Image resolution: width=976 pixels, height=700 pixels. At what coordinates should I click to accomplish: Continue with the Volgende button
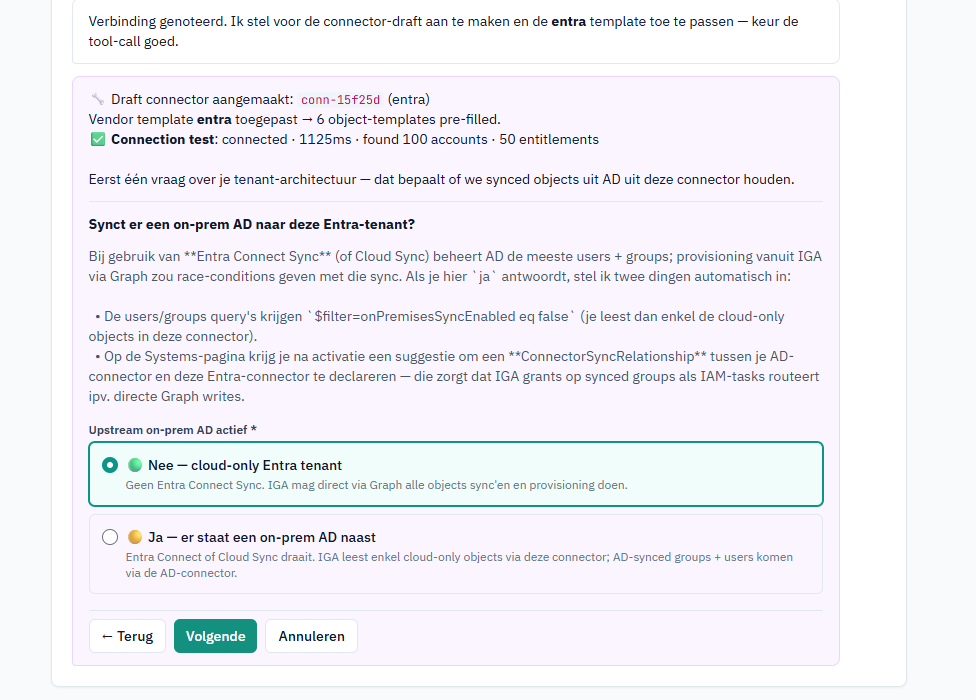tap(215, 636)
